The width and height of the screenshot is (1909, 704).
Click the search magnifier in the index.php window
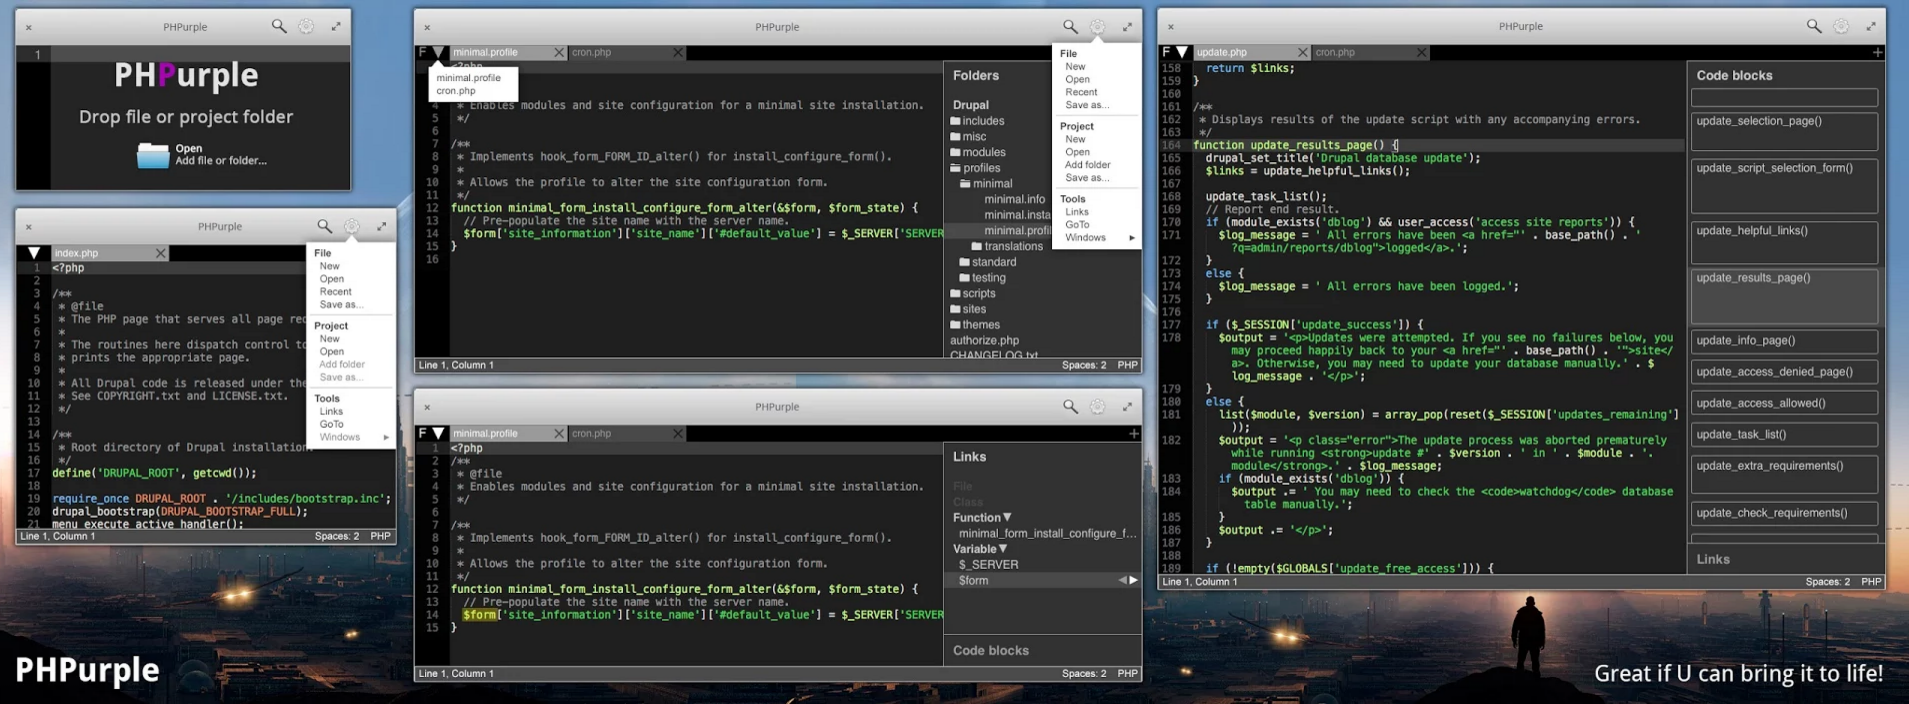tap(324, 227)
